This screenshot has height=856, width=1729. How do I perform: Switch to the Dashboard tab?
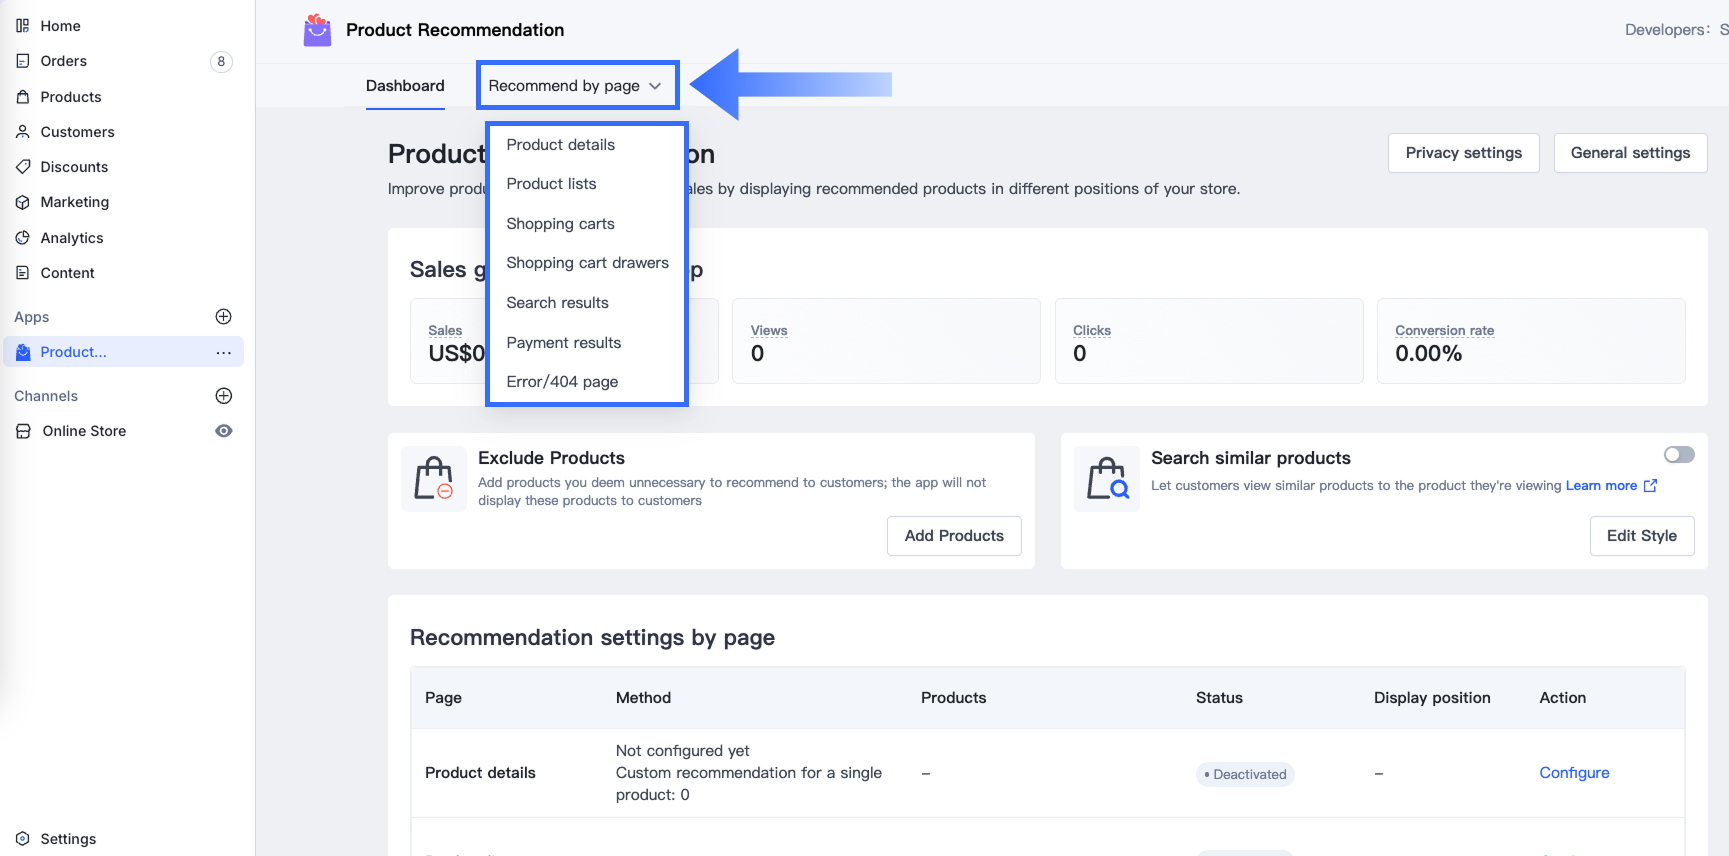405,86
